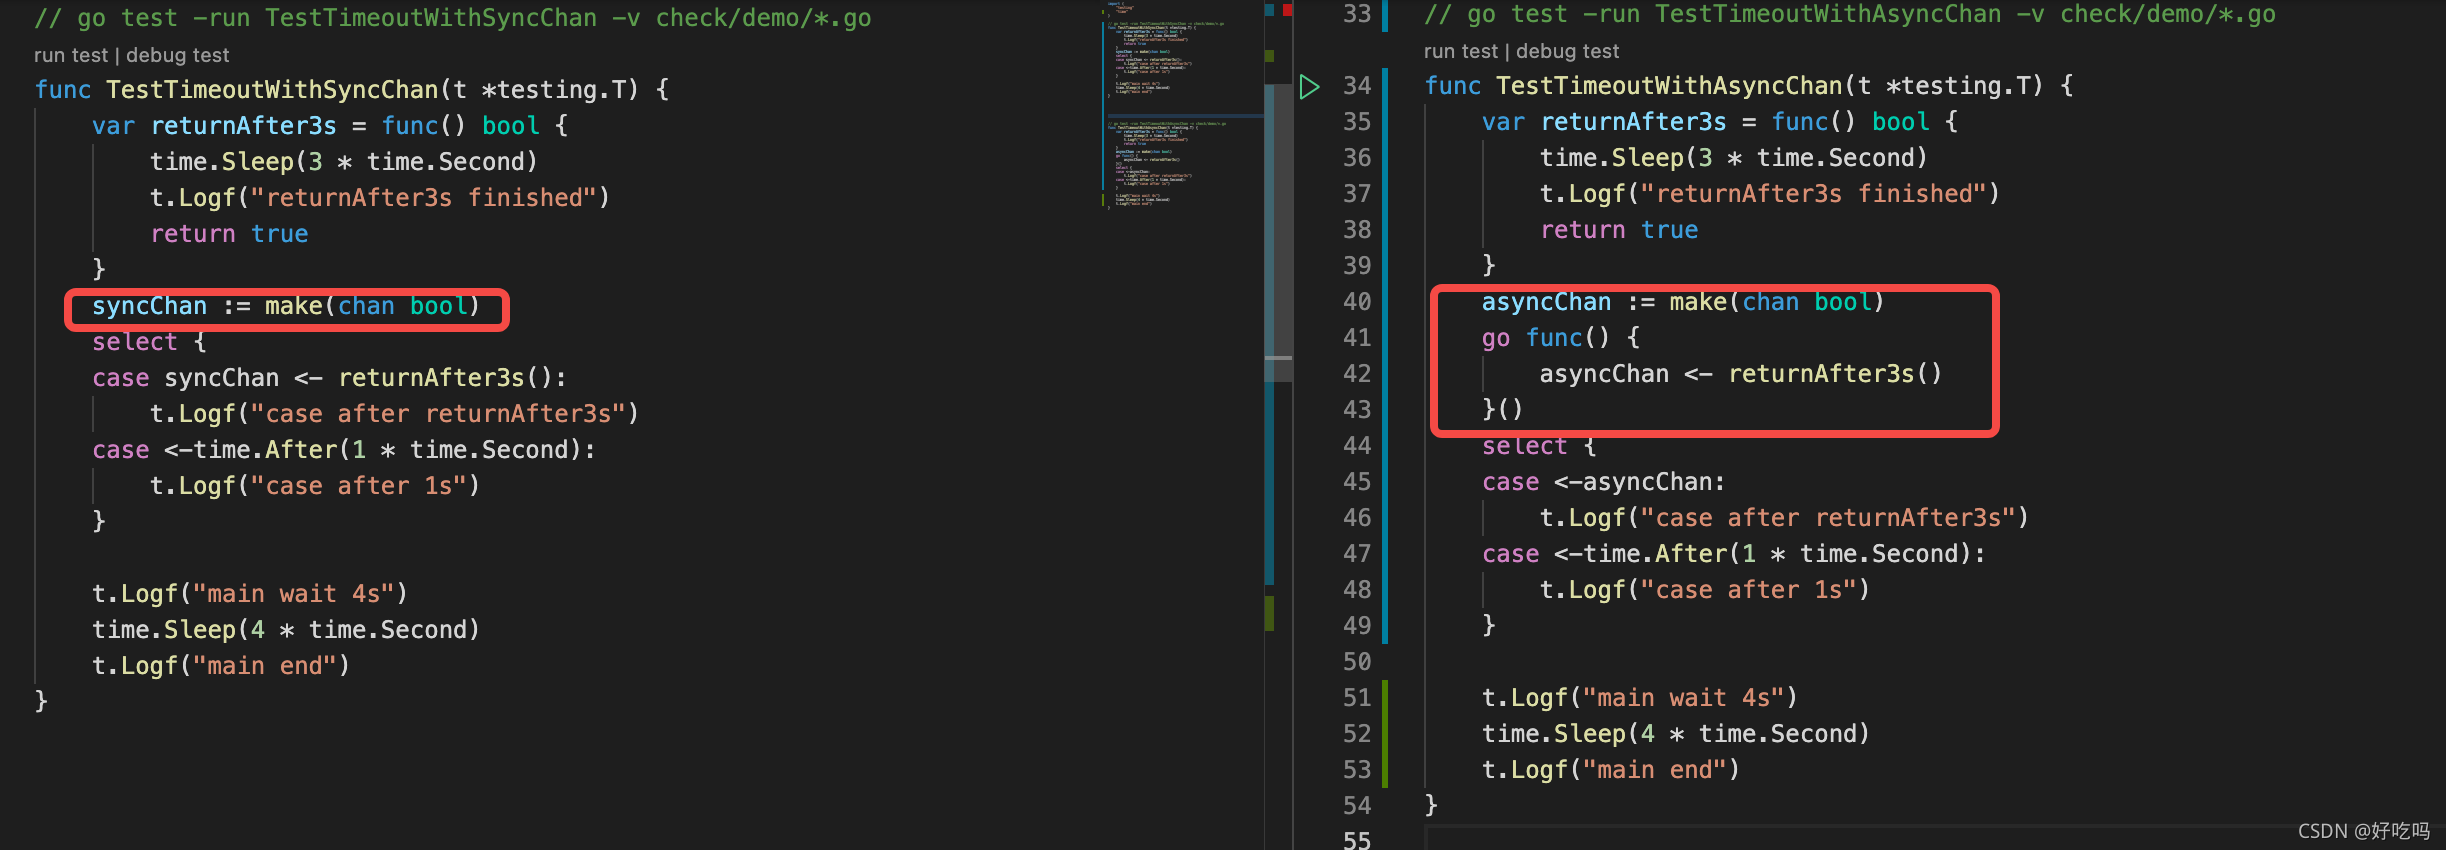Click 'asyncChan := make(chan bool)' on line 40
The height and width of the screenshot is (850, 2446).
(1683, 302)
